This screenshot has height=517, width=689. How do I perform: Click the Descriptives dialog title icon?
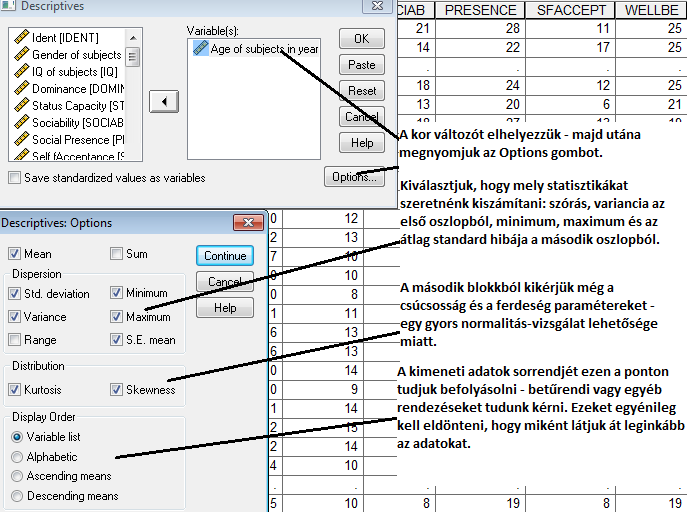click(x=9, y=8)
